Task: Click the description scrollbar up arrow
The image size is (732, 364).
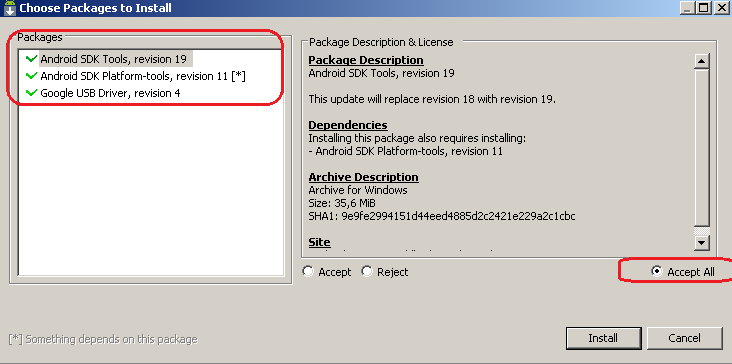Action: click(x=702, y=61)
